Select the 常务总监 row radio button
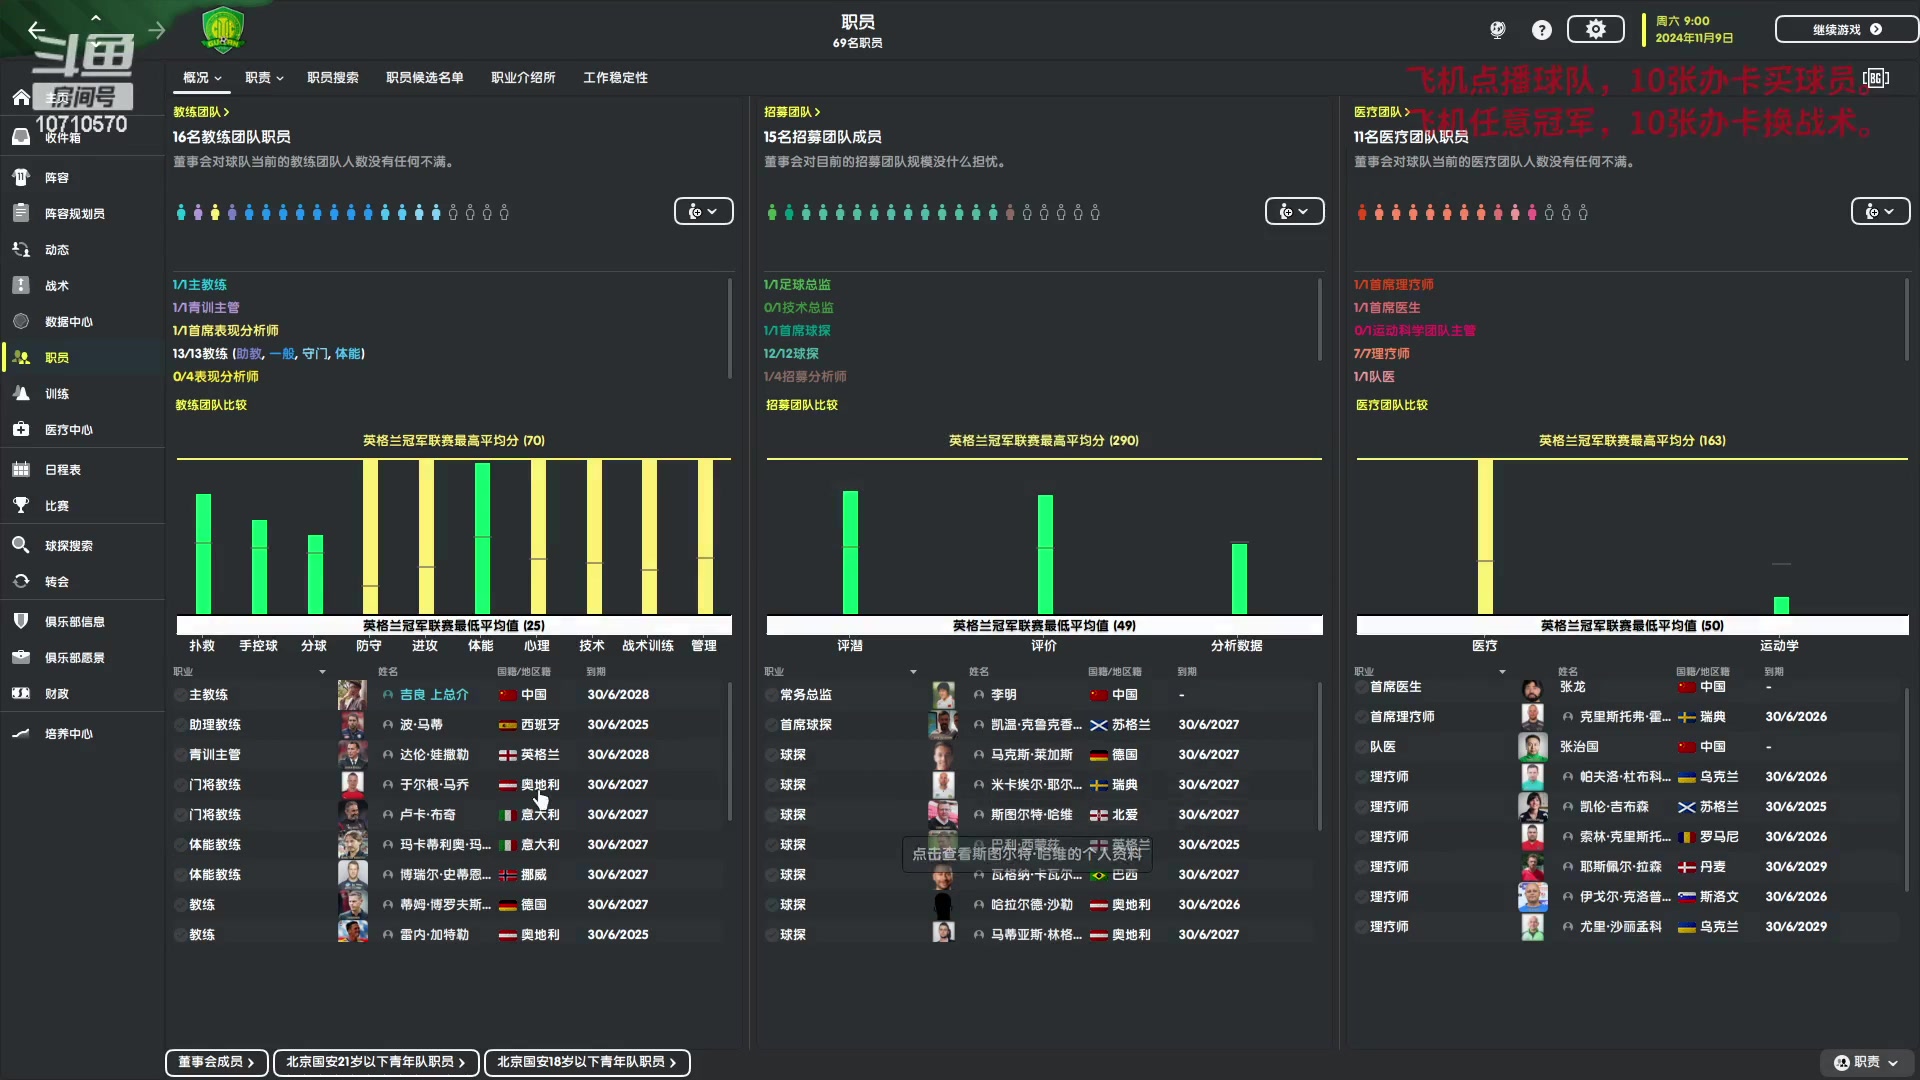Viewport: 1920px width, 1080px height. (x=771, y=695)
